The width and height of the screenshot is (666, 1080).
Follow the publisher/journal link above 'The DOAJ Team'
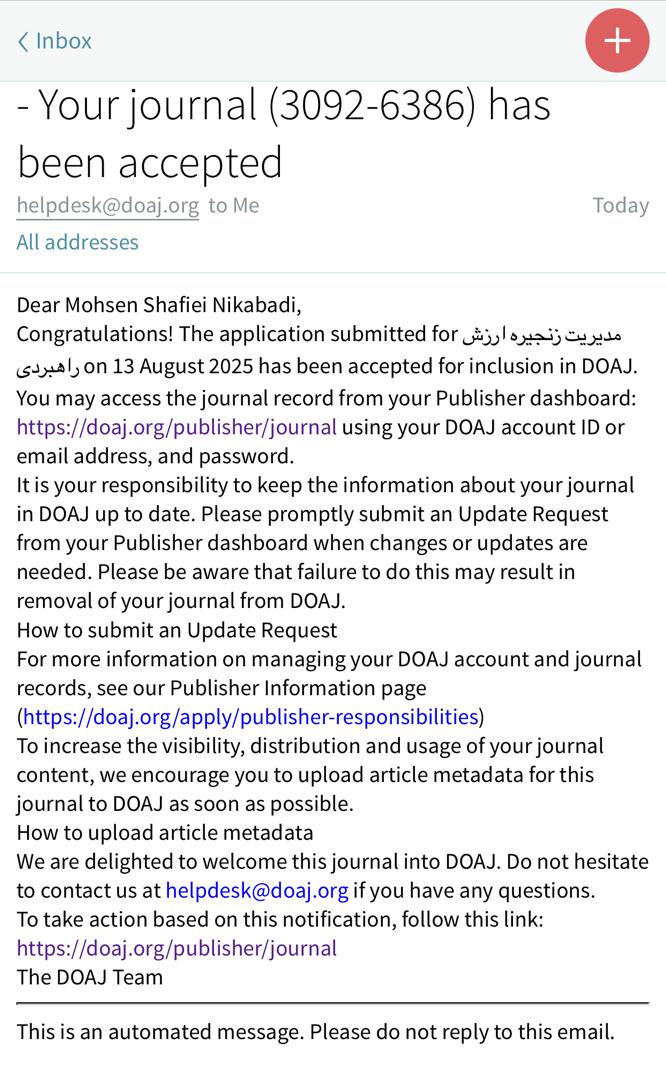tap(176, 948)
